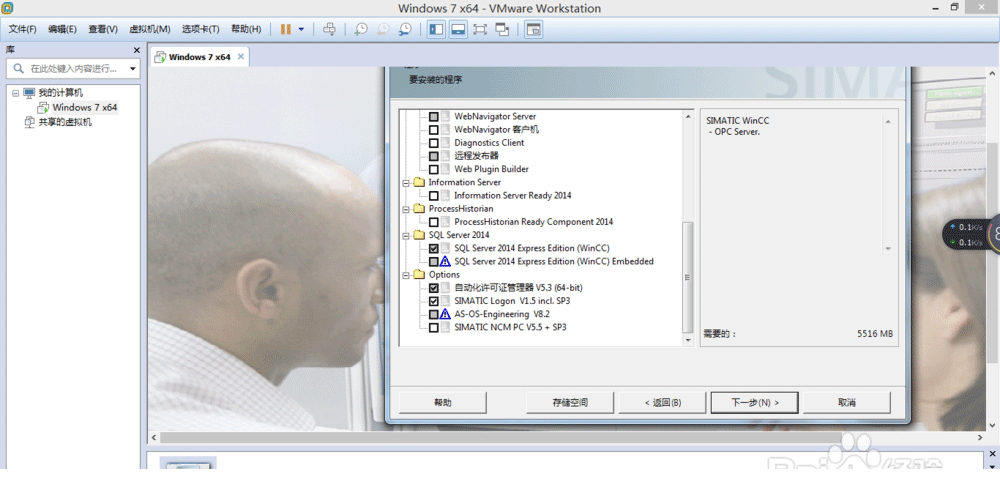Viewport: 1000px width, 487px height.
Task: Click the My Computer icon in library tree
Action: click(29, 92)
